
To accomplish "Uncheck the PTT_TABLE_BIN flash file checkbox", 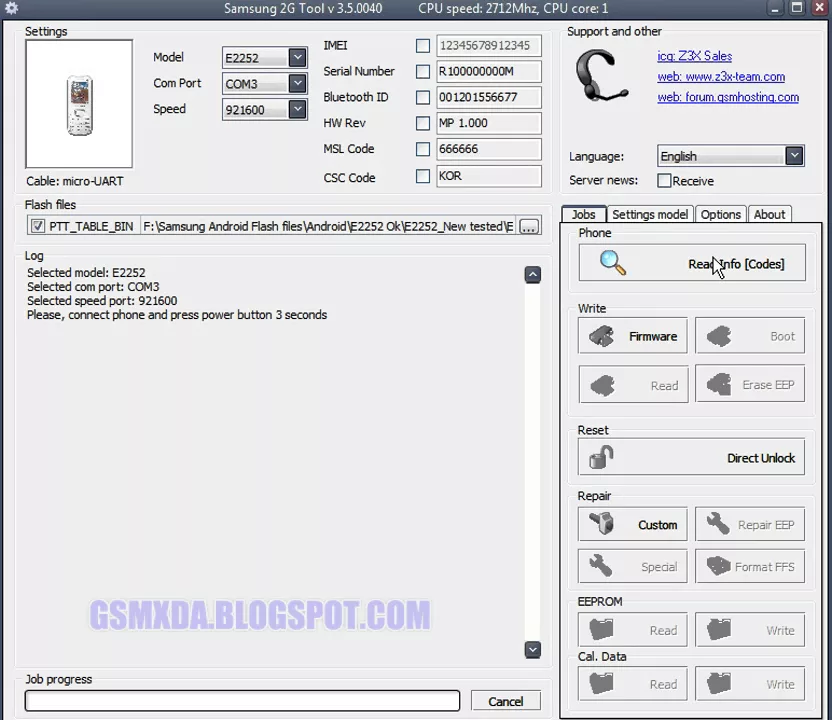I will pyautogui.click(x=38, y=227).
